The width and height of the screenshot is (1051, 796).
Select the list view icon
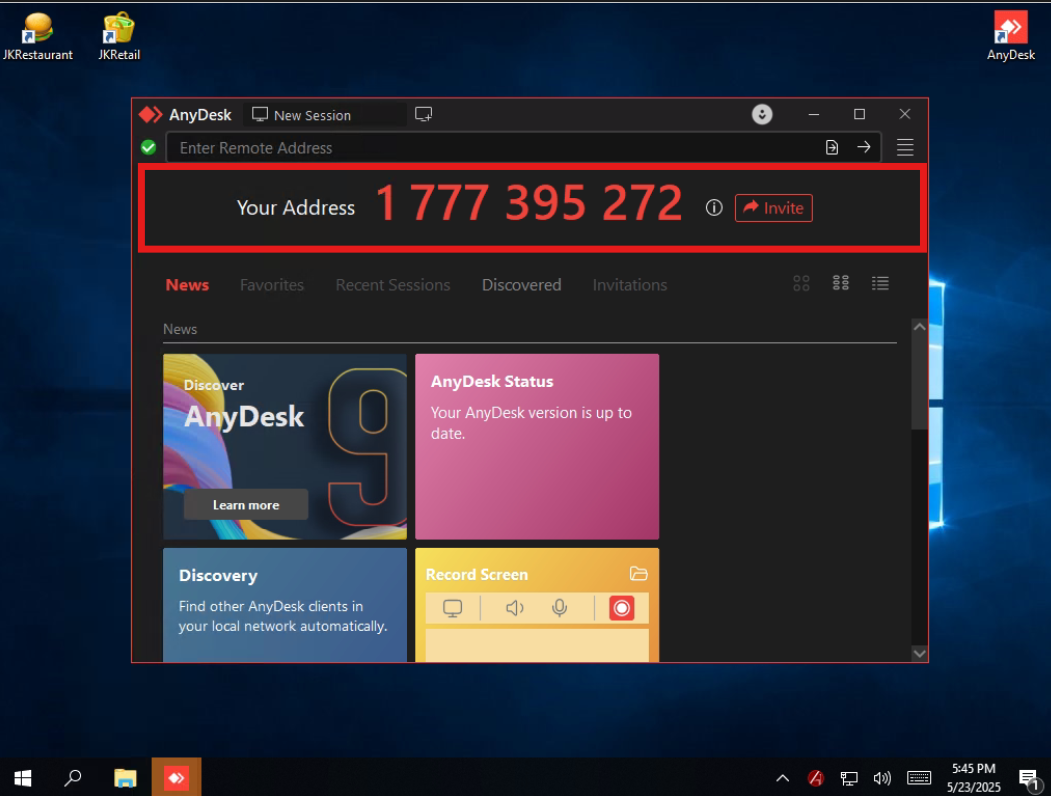point(880,283)
